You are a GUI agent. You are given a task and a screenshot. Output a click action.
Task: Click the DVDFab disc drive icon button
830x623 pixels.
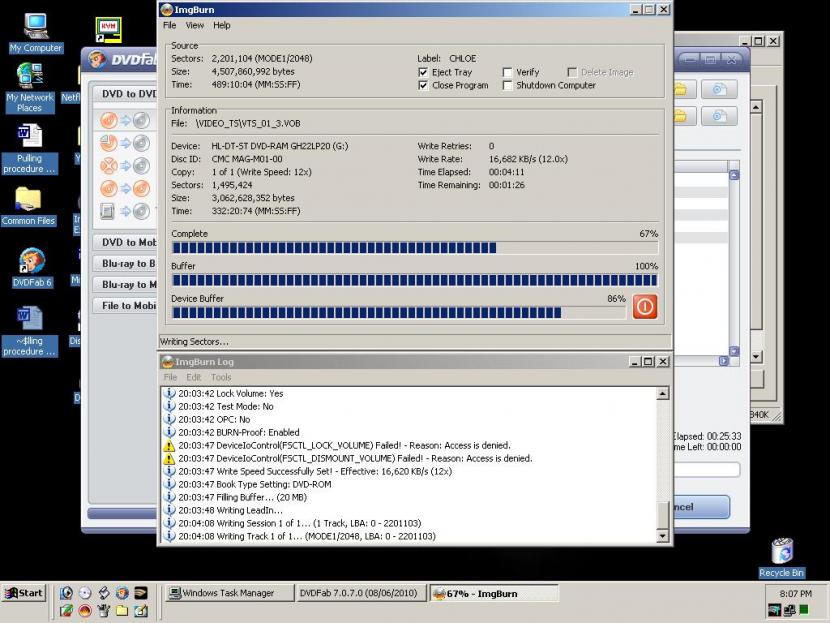[718, 90]
